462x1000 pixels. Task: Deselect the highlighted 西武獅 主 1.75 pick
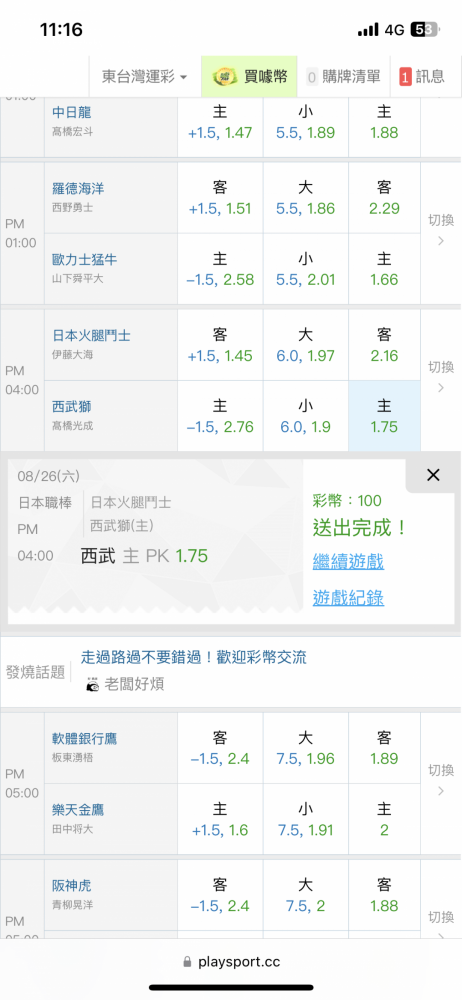(384, 416)
